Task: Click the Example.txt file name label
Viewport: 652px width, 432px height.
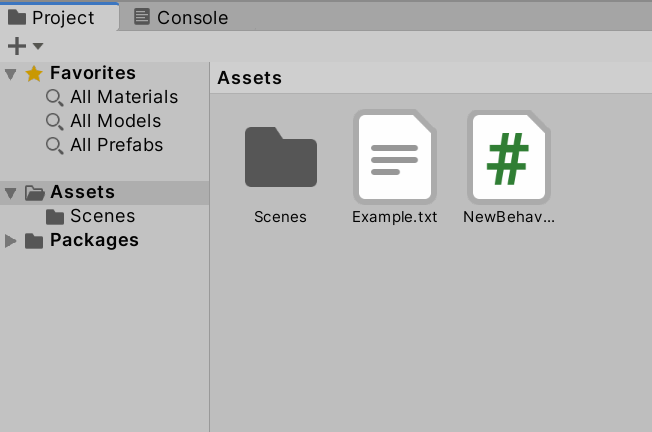Action: pyautogui.click(x=394, y=217)
